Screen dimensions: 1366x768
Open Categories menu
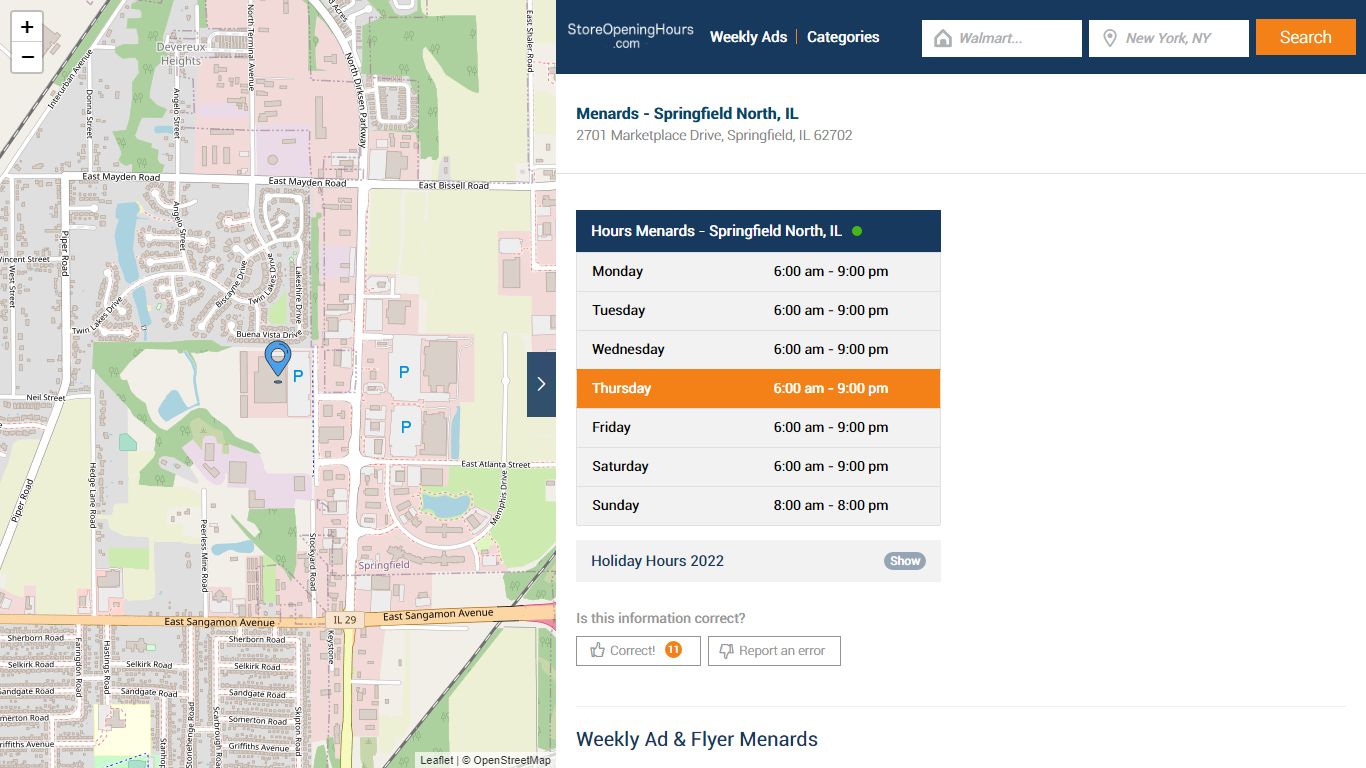(x=843, y=37)
